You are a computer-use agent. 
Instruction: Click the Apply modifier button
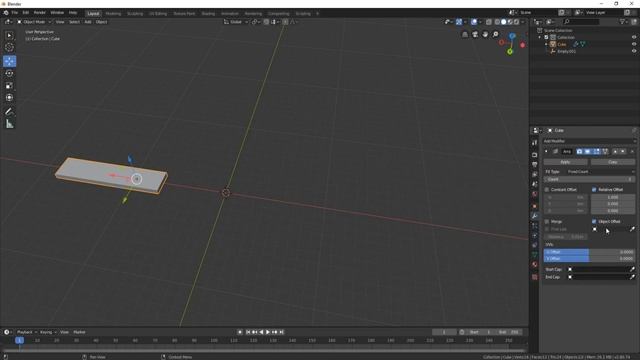(565, 162)
